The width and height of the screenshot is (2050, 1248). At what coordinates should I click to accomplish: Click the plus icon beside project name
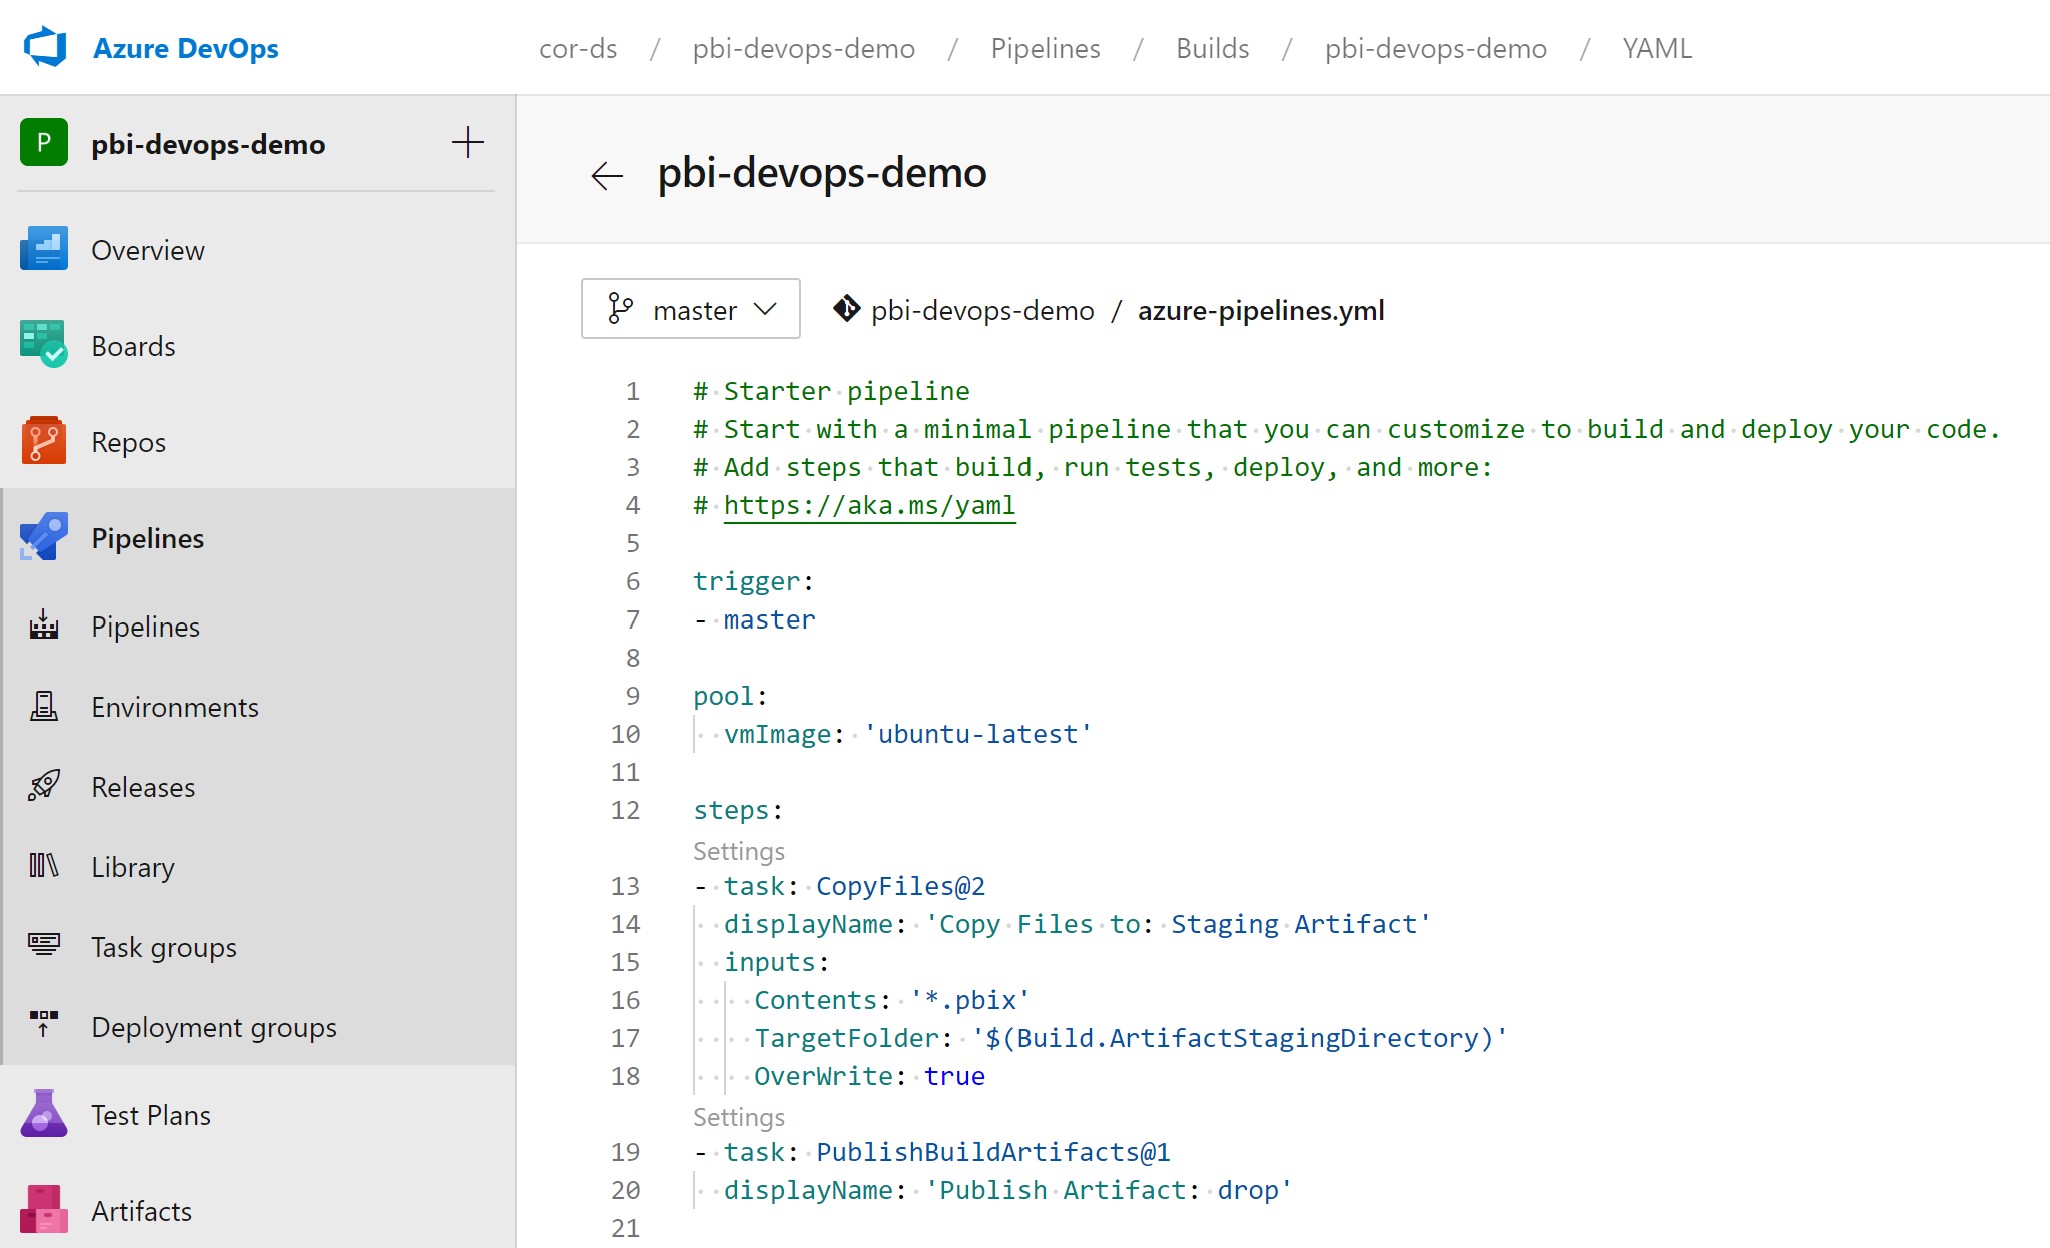click(x=467, y=143)
